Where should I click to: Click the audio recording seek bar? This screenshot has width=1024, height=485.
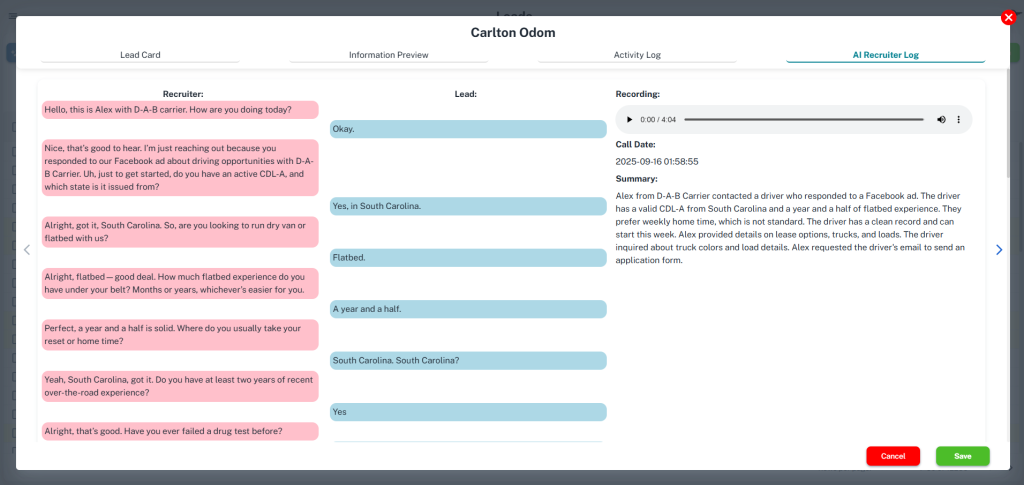click(x=803, y=120)
